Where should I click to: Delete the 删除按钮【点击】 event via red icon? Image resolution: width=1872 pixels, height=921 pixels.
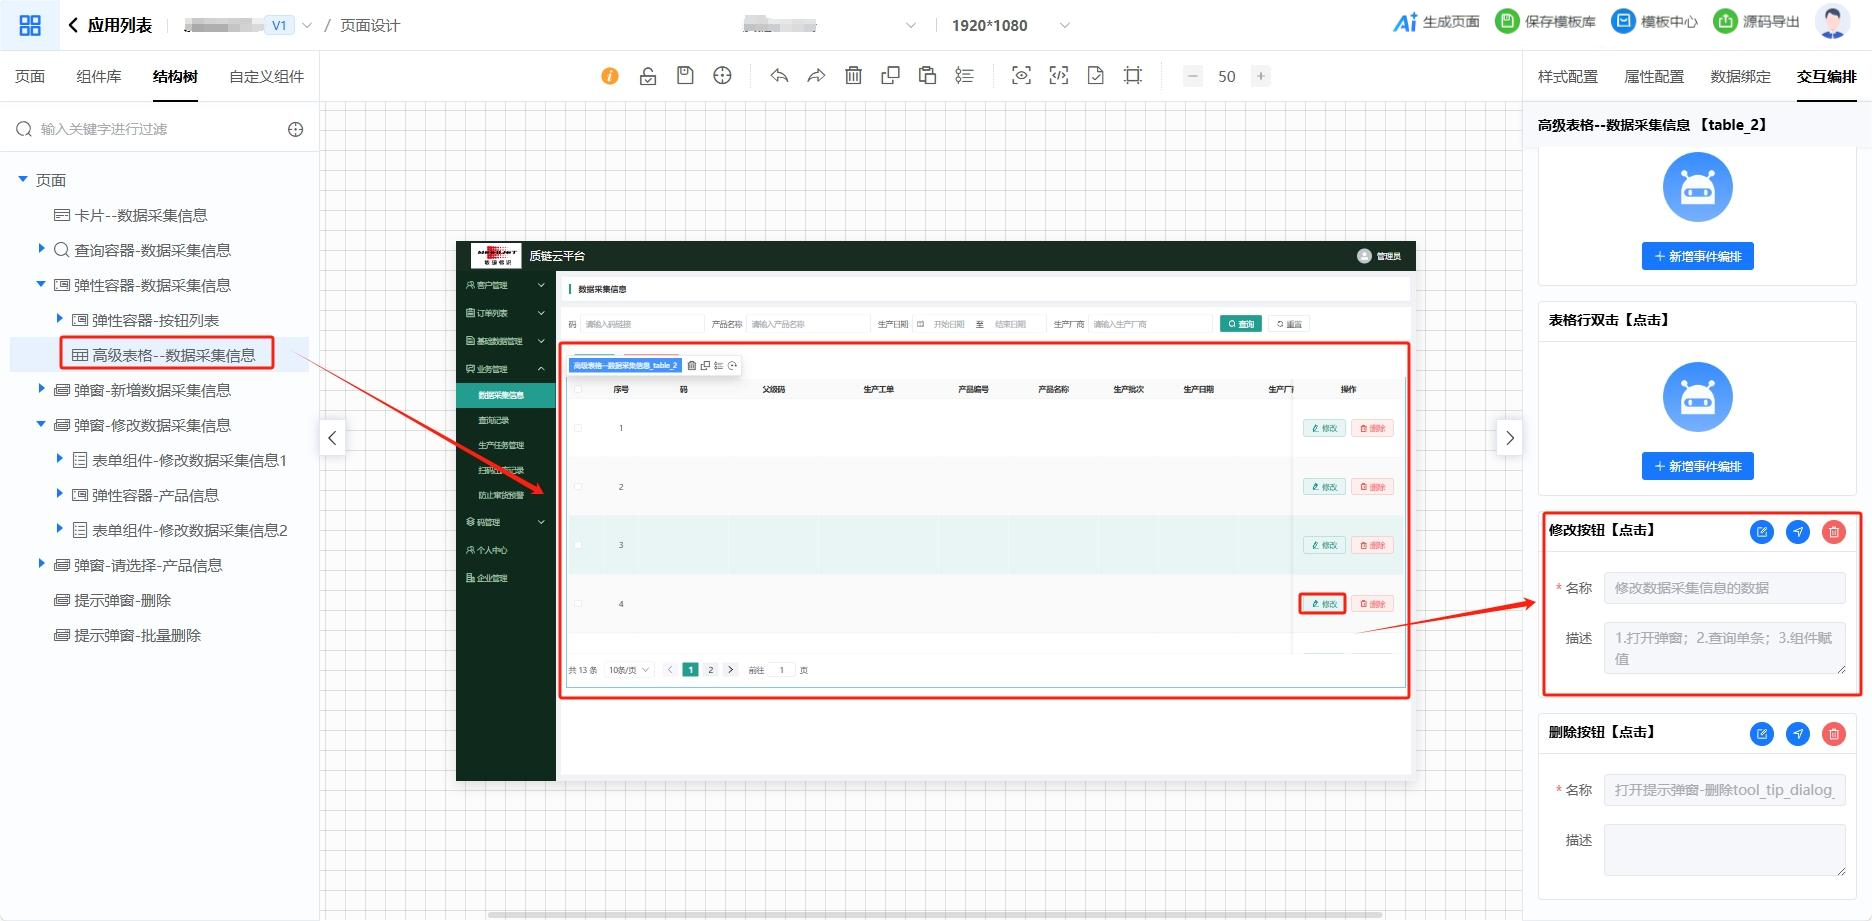[1833, 734]
